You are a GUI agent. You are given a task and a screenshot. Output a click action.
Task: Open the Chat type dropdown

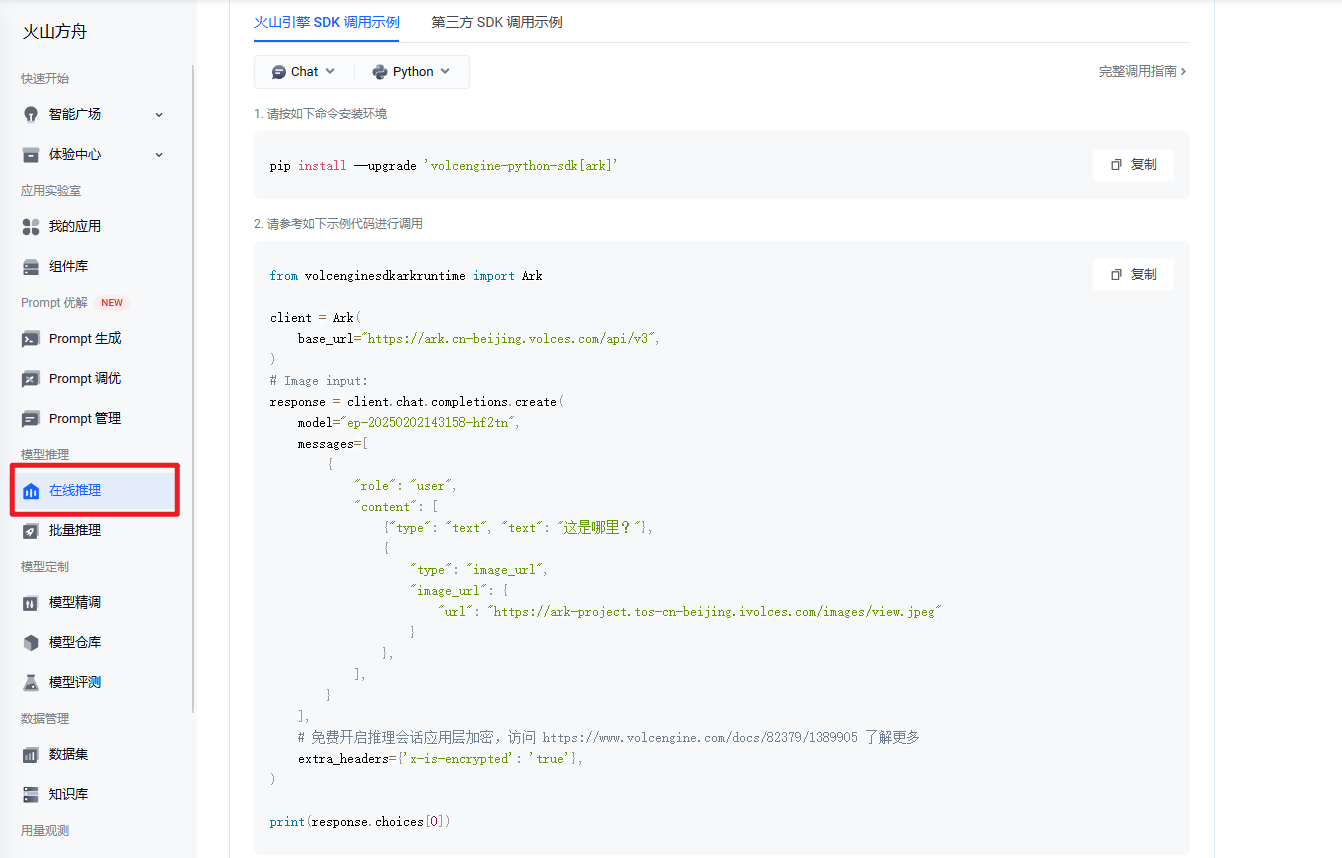(304, 72)
